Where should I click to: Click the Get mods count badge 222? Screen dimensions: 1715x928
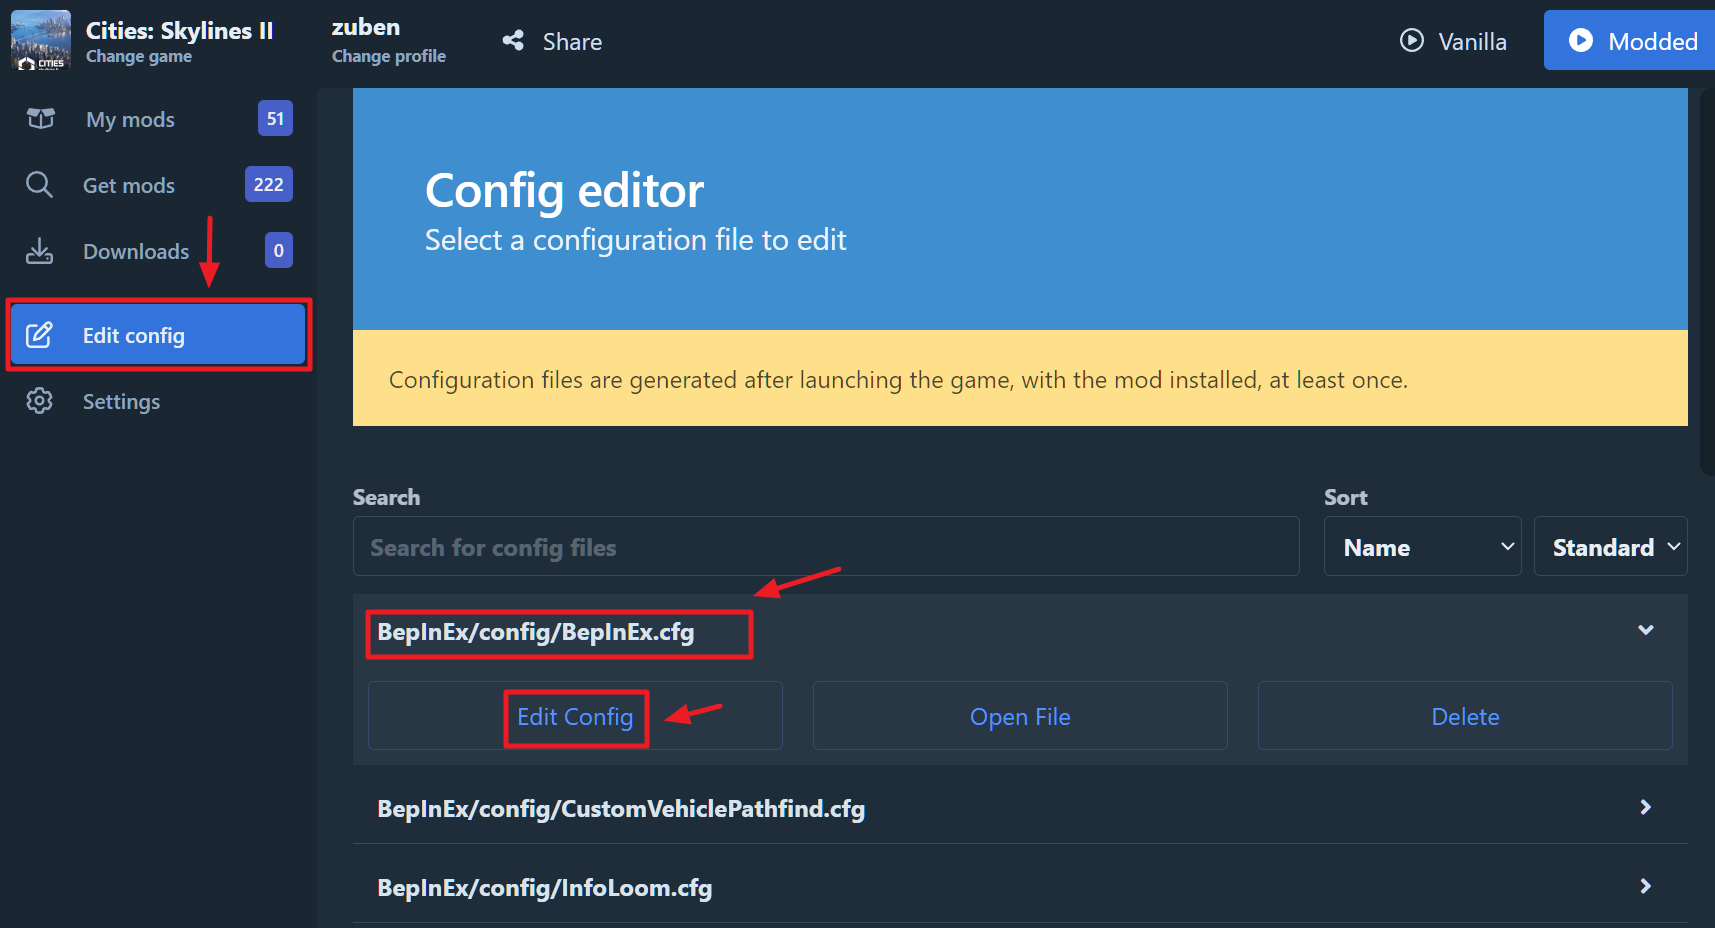tap(268, 184)
